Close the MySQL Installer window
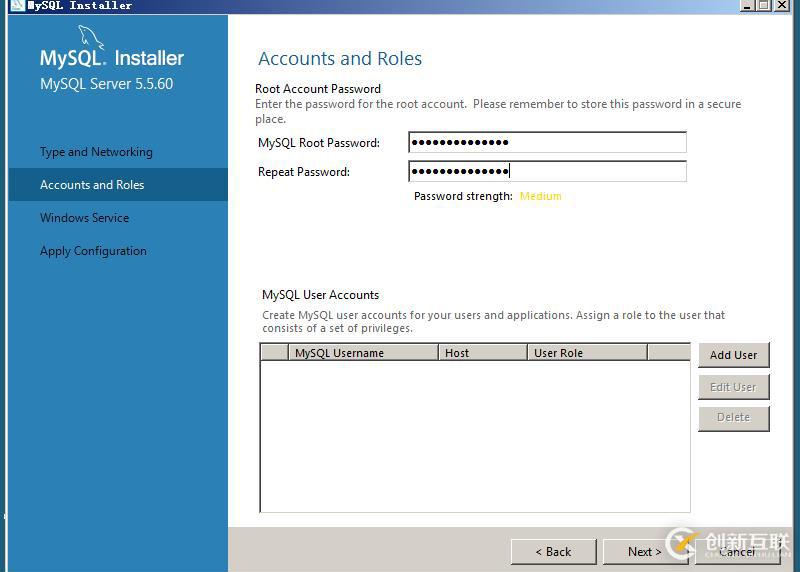Viewport: 800px width, 572px height. point(782,5)
